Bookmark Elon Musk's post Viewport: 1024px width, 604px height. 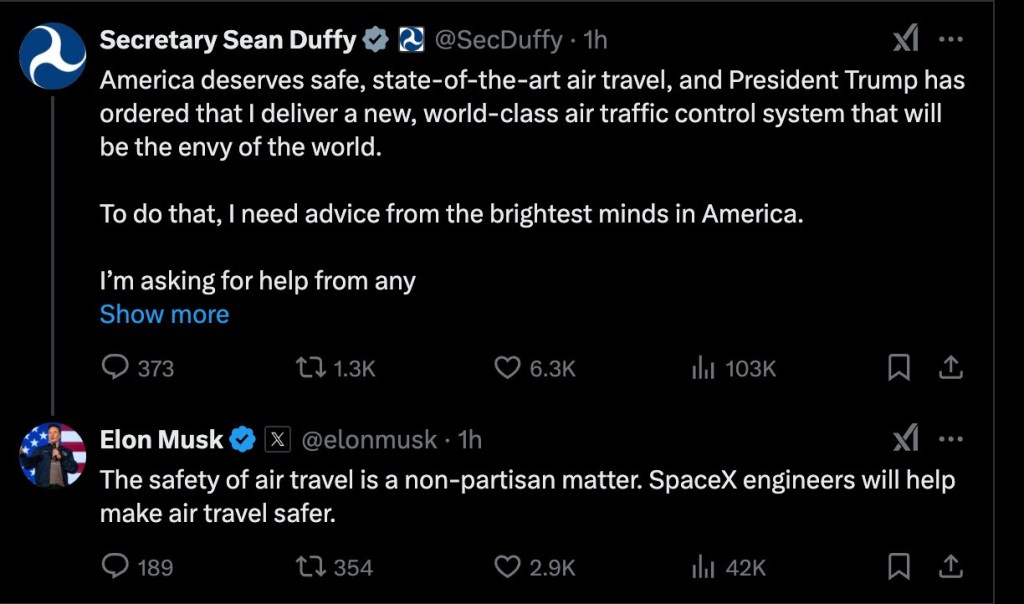point(899,567)
